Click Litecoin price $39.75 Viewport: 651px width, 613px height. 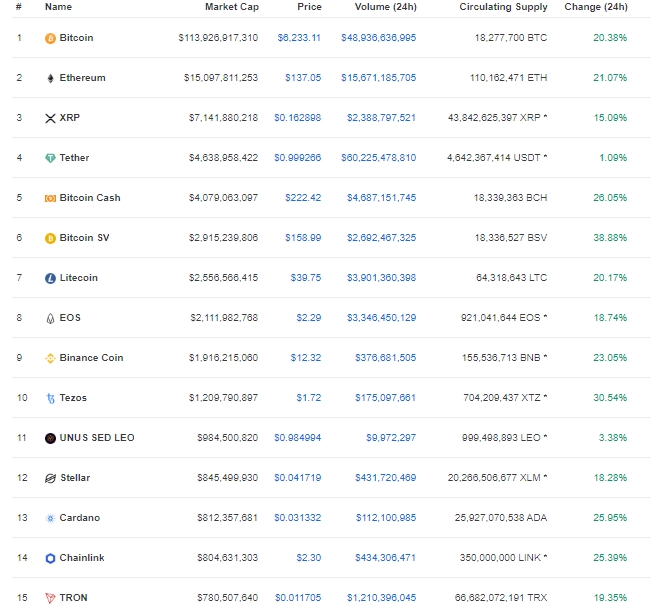pyautogui.click(x=306, y=278)
